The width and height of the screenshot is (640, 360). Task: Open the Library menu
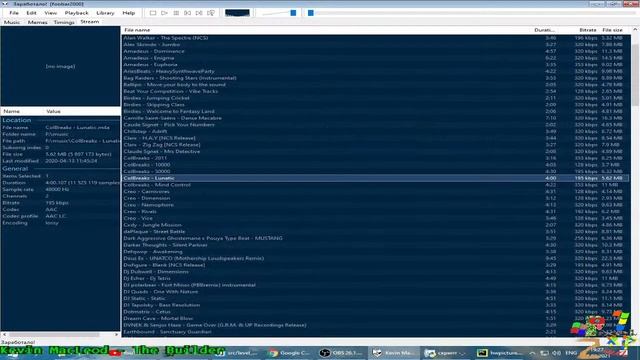tap(105, 13)
